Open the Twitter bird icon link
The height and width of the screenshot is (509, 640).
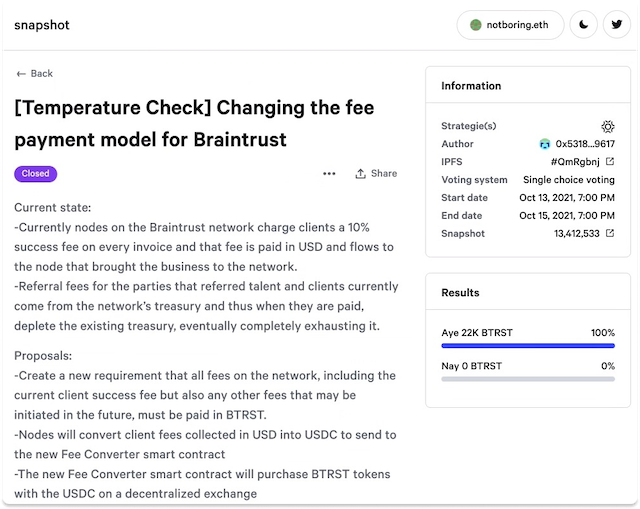coord(617,25)
